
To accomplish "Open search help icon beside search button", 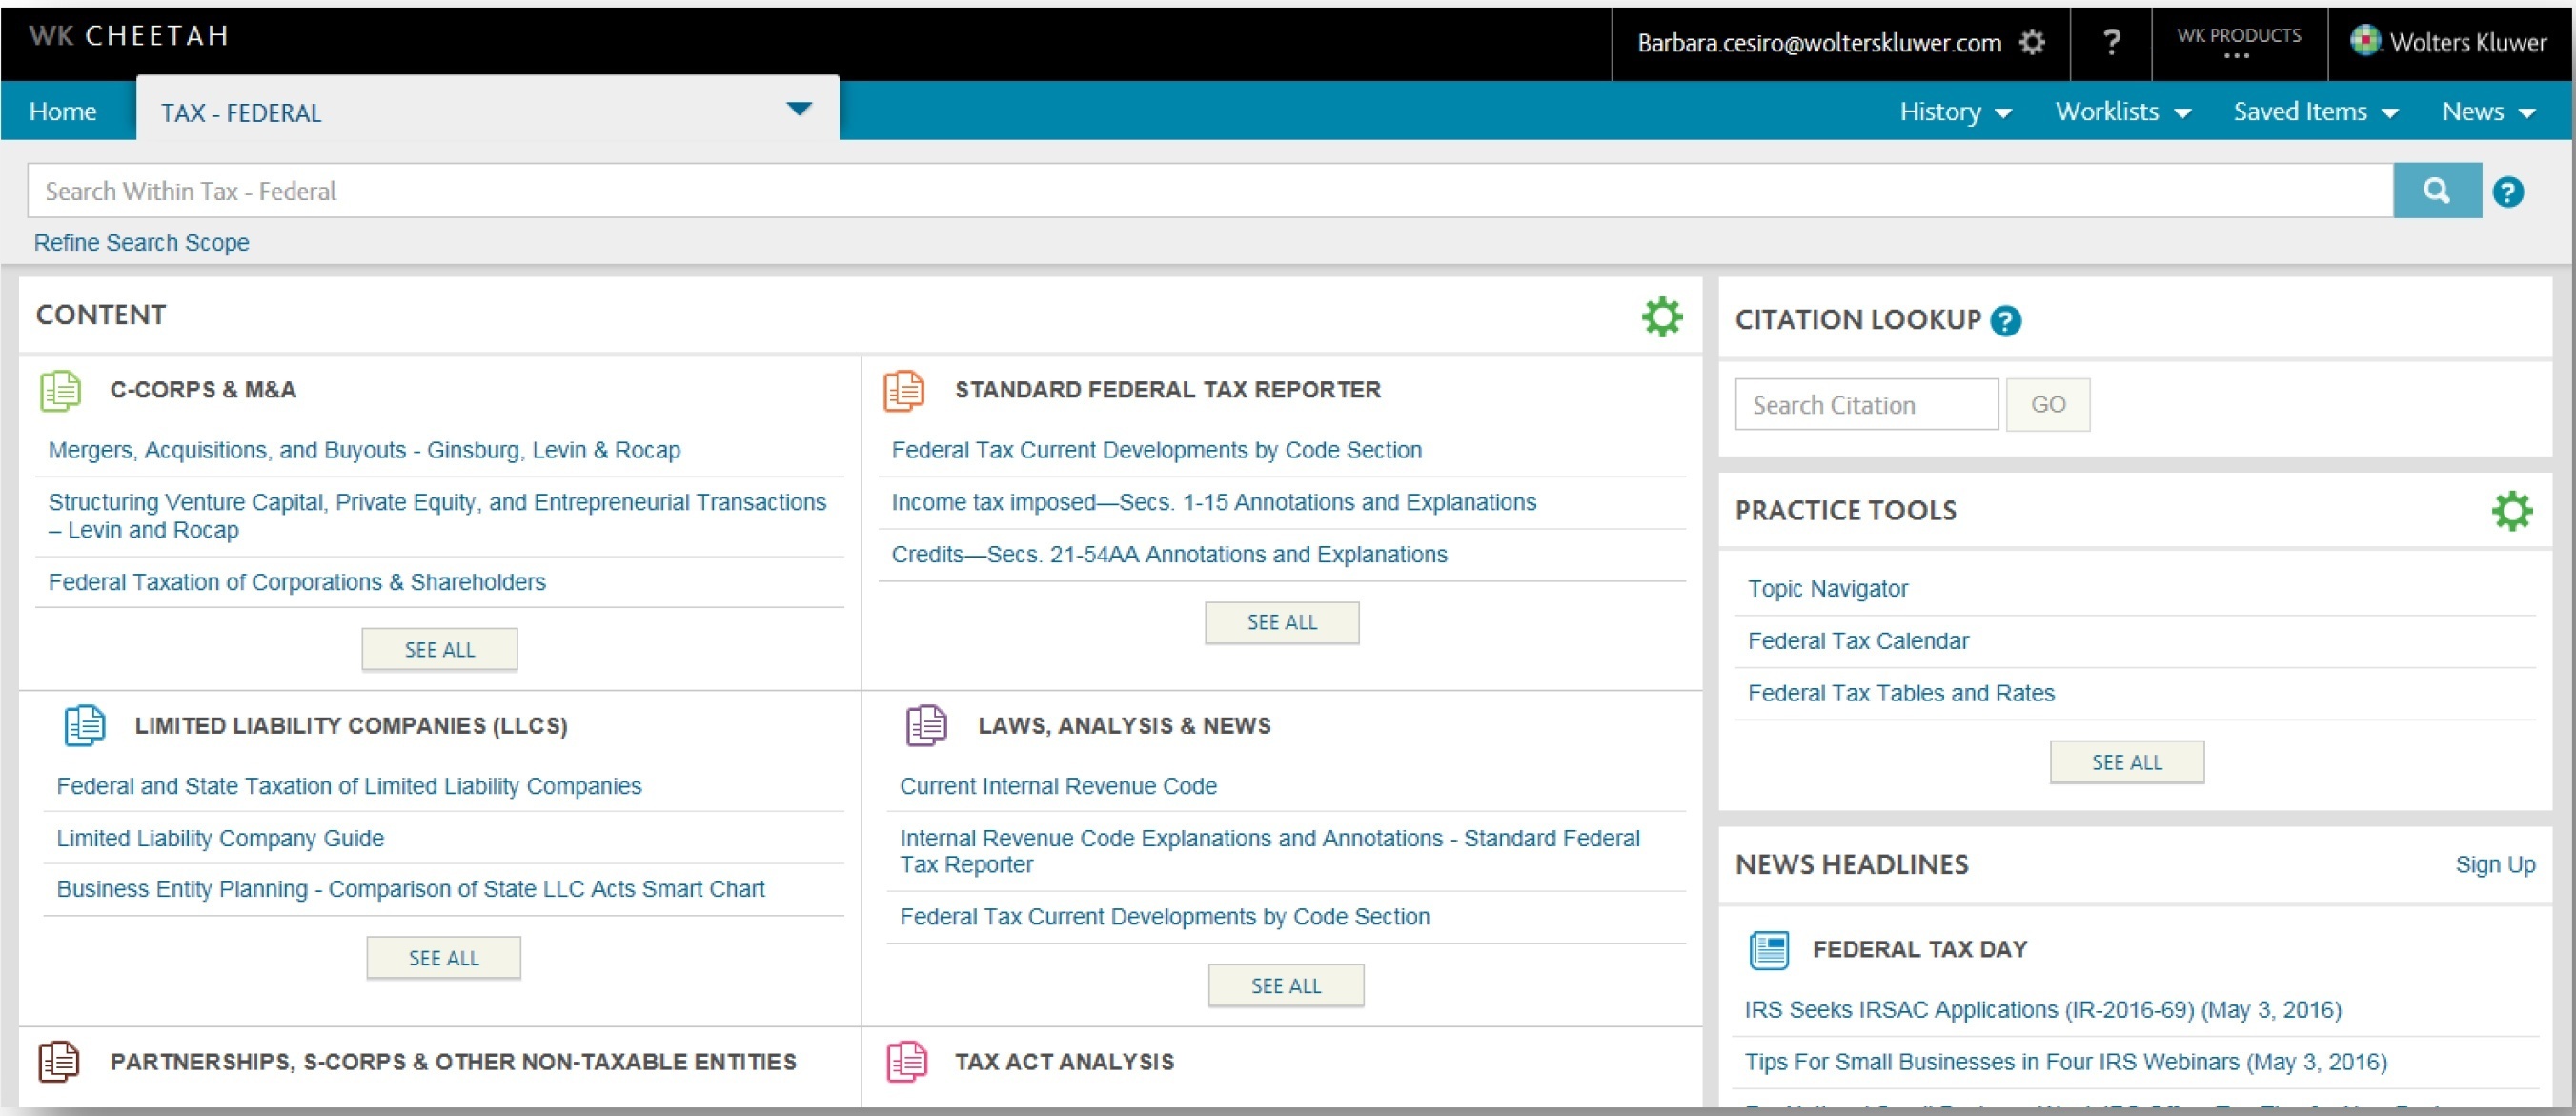I will pyautogui.click(x=2508, y=192).
